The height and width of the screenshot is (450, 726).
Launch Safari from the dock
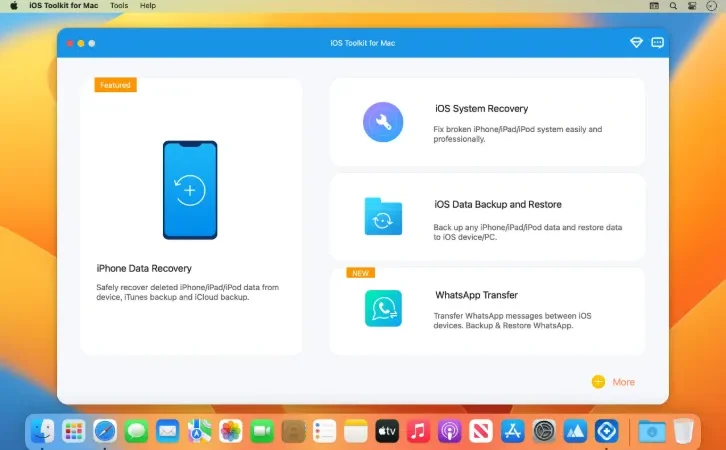coord(105,431)
